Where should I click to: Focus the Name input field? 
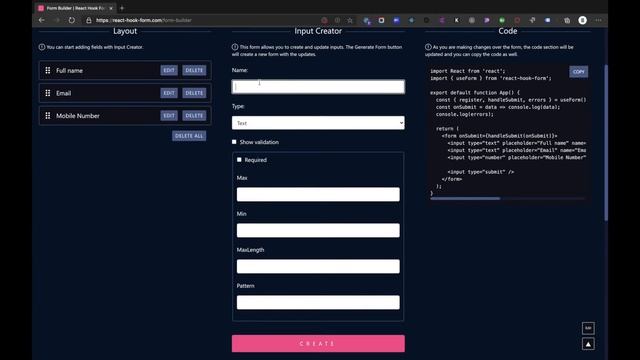318,87
